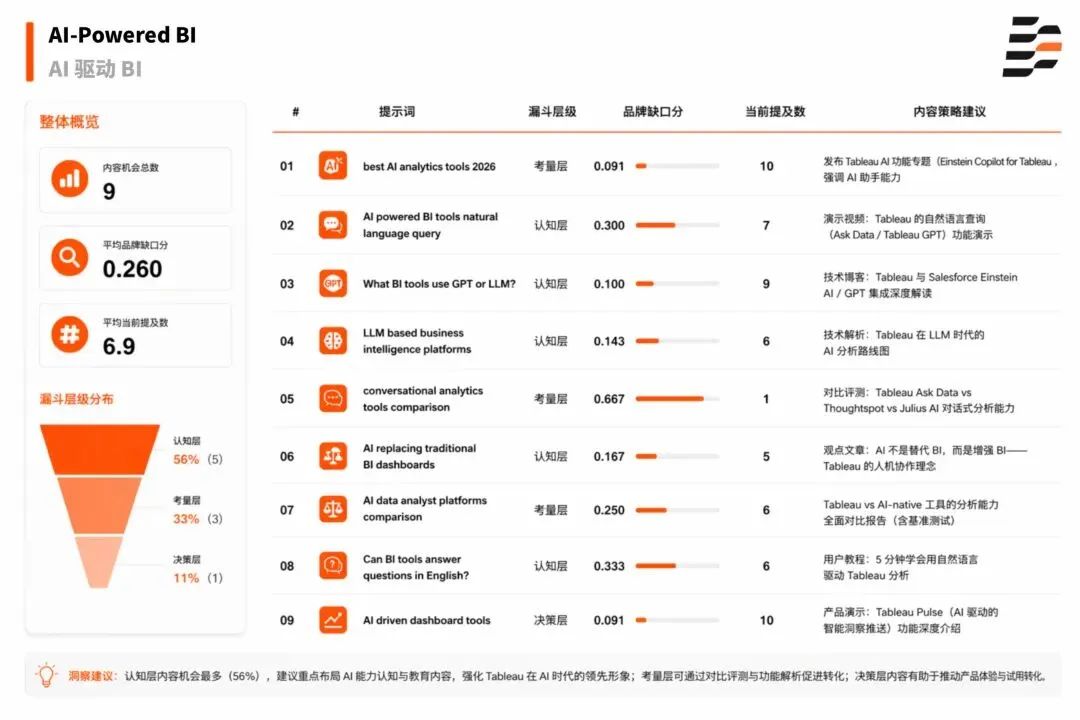This screenshot has width=1080, height=720.
Task: Click the 整体概览 section heading
Action: coord(69,122)
